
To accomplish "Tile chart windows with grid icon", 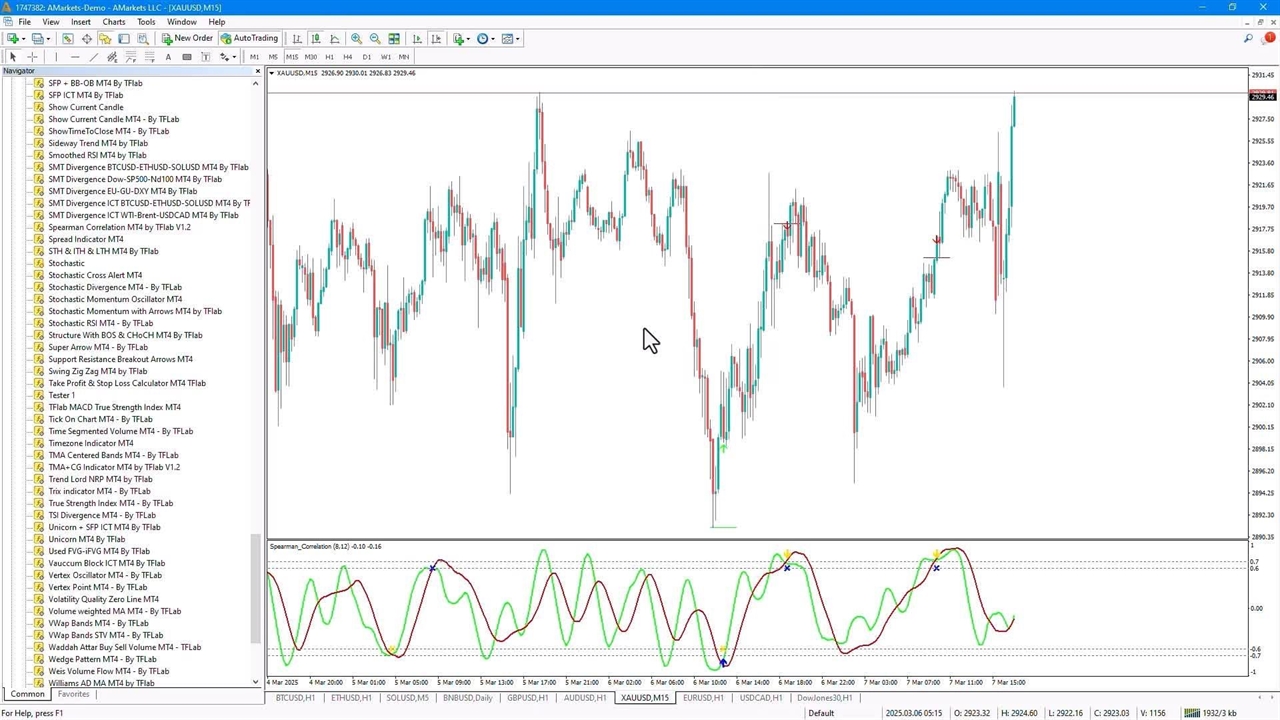I will (x=394, y=39).
